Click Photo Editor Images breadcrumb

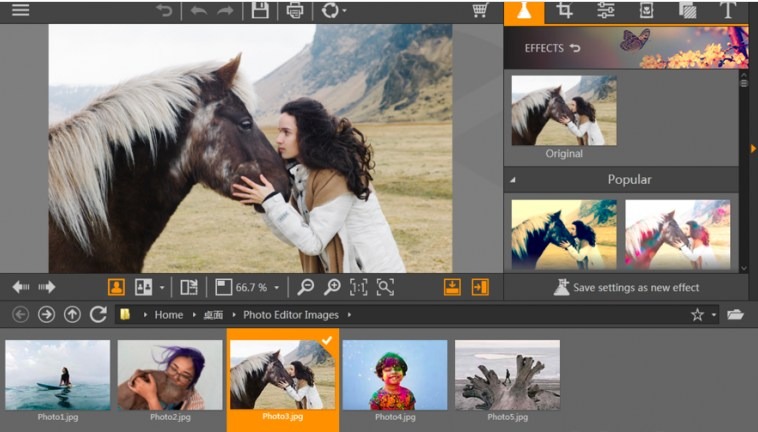click(291, 315)
